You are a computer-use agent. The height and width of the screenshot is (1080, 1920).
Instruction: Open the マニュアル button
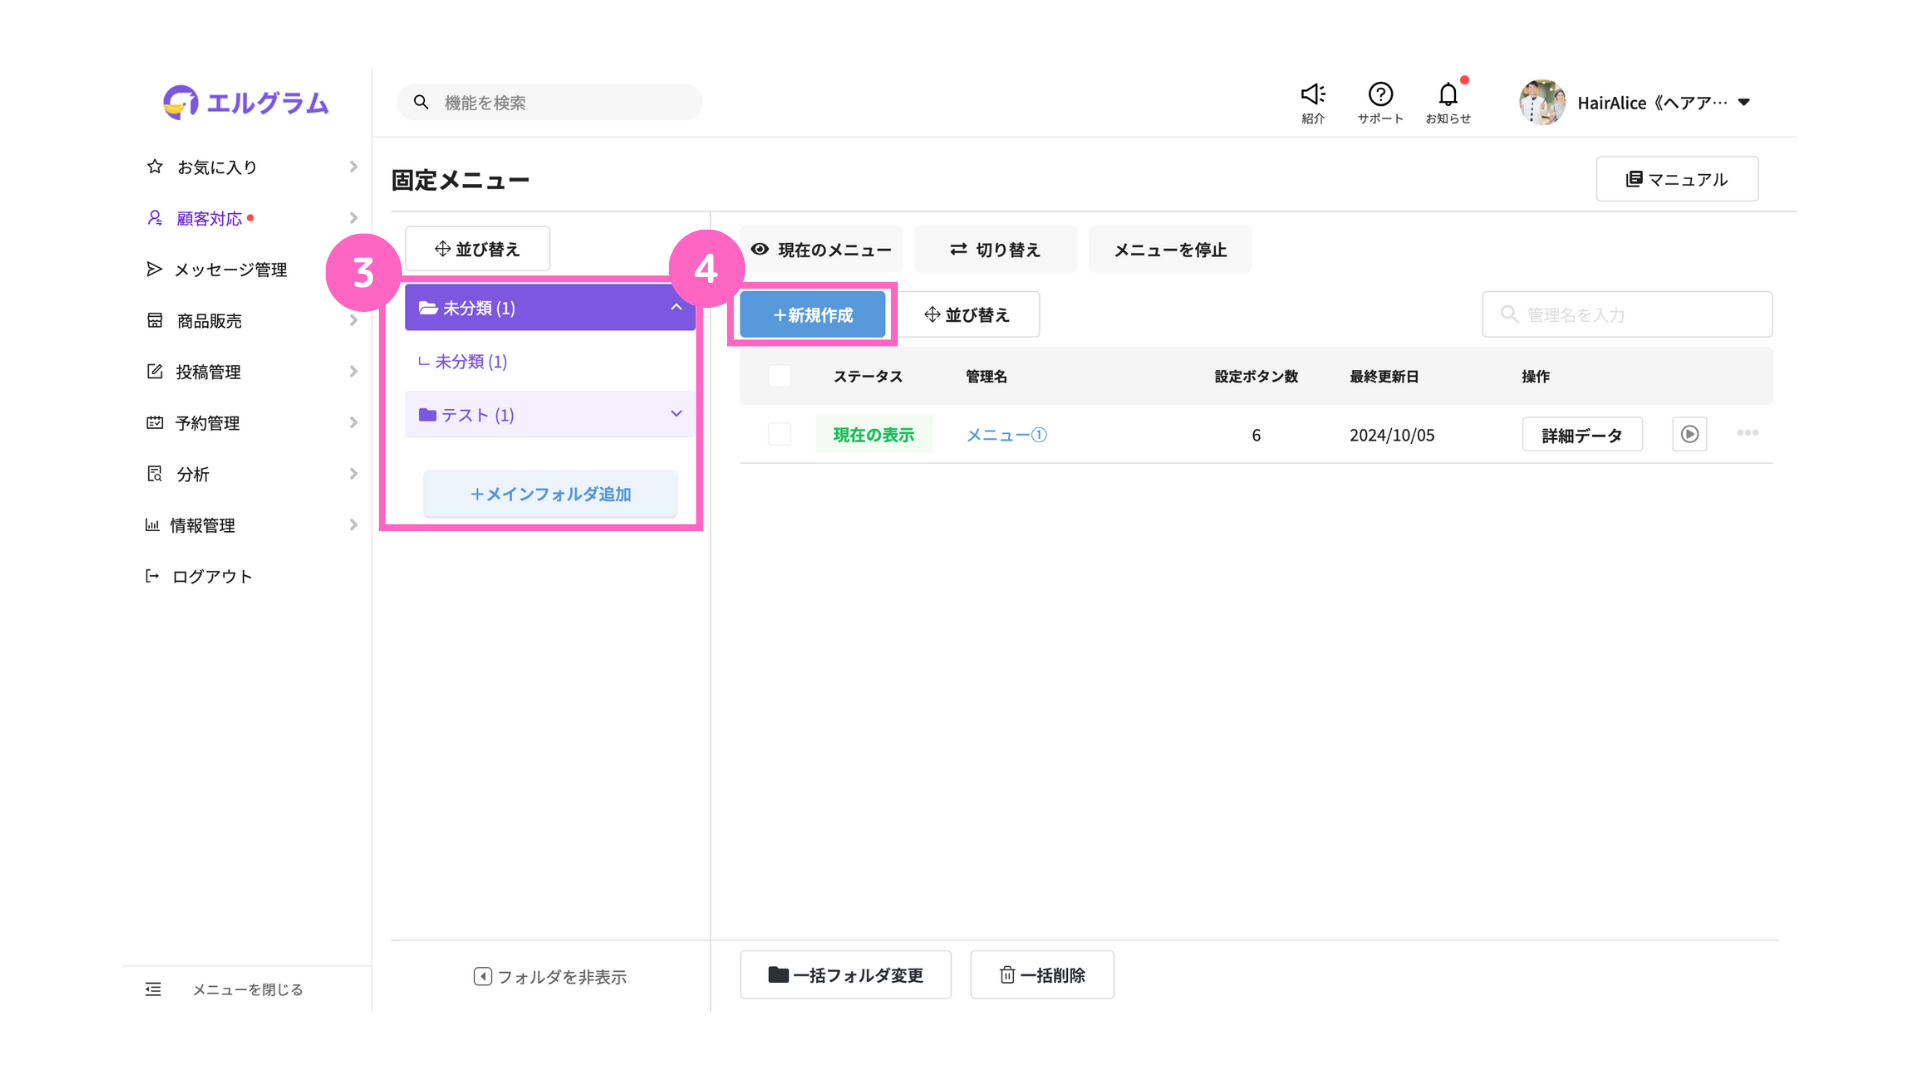click(1677, 179)
